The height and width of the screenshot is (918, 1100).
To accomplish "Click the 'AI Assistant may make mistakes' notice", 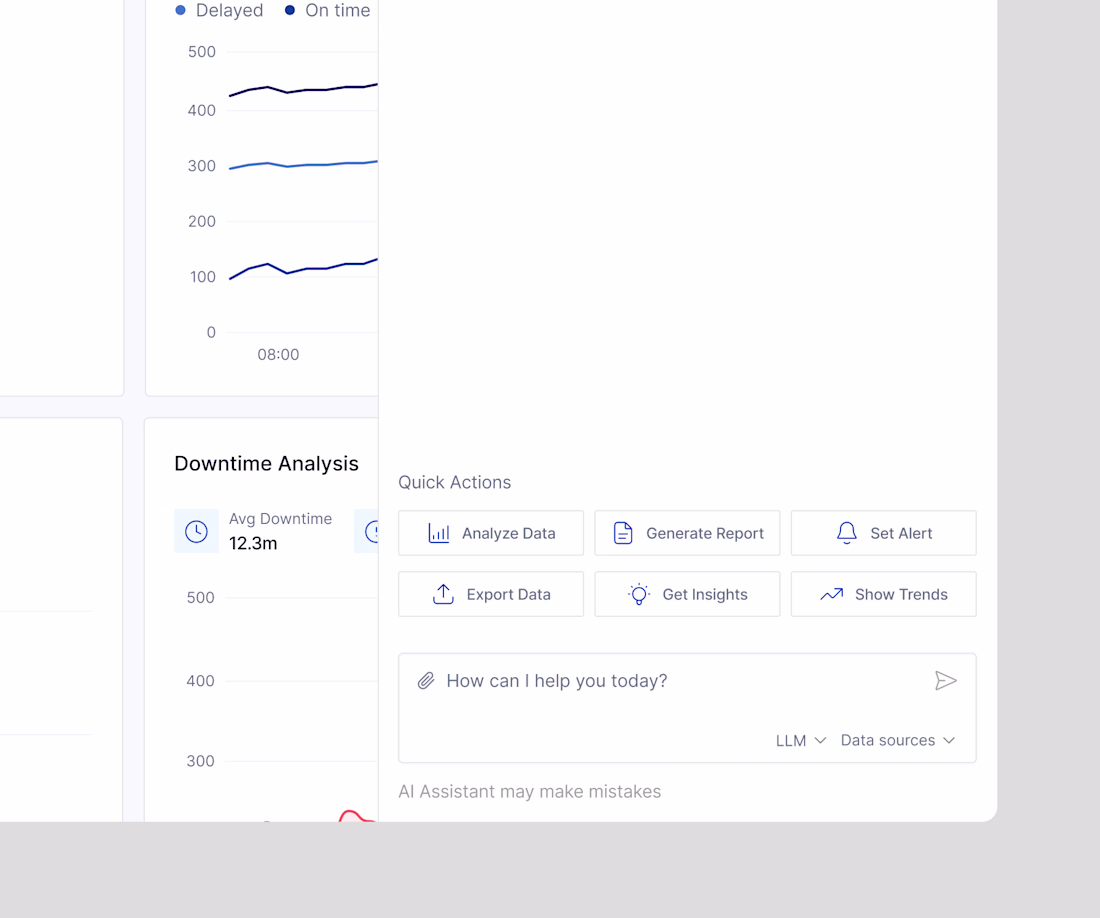I will (530, 792).
